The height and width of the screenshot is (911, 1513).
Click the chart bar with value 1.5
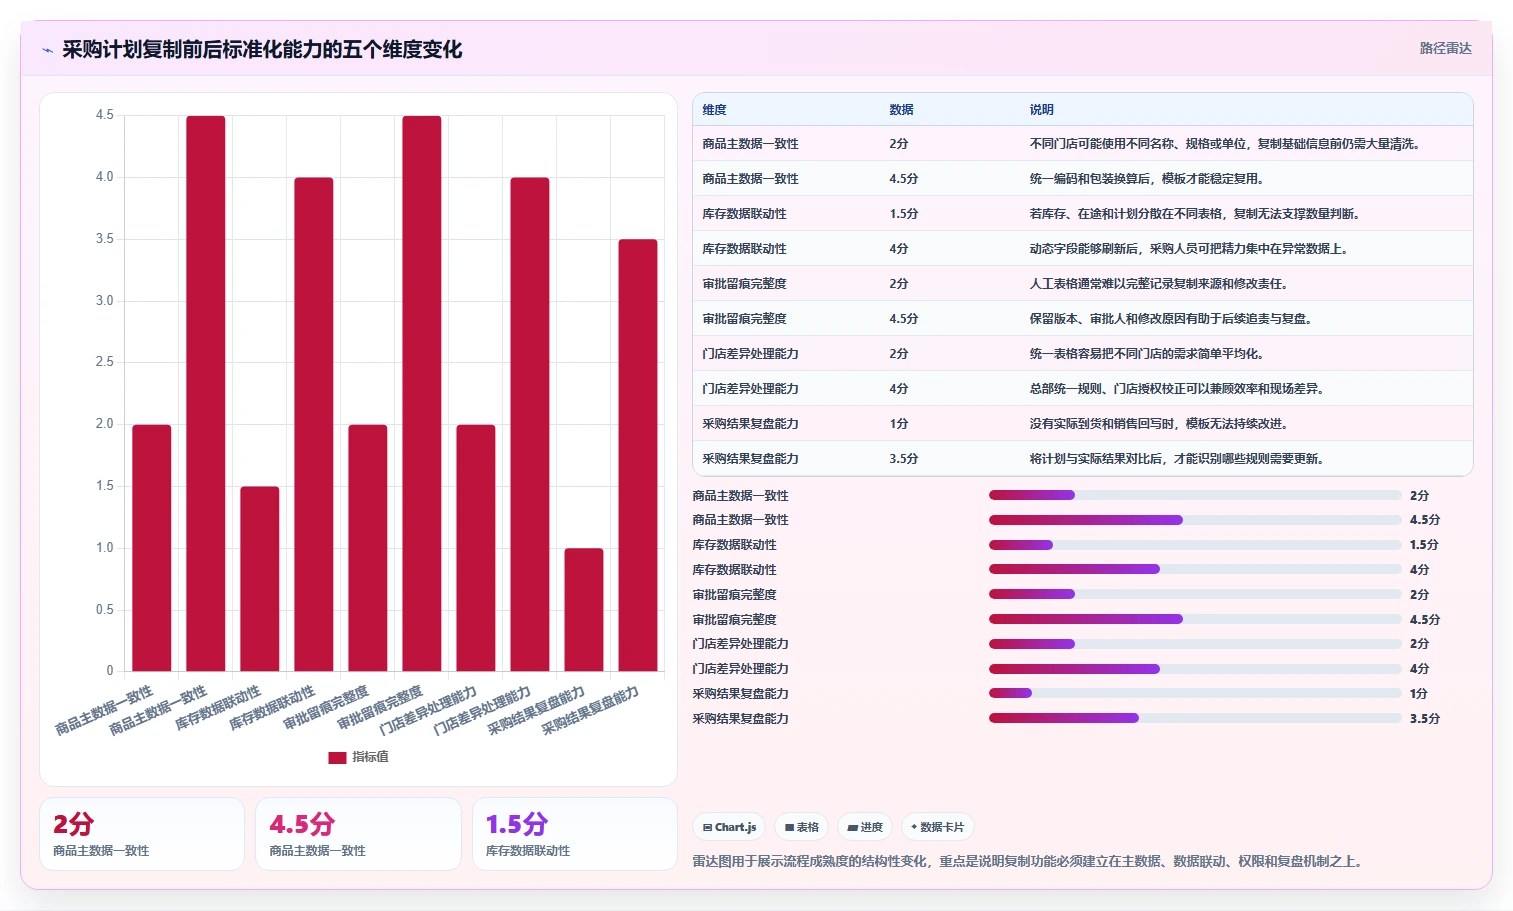tap(260, 579)
